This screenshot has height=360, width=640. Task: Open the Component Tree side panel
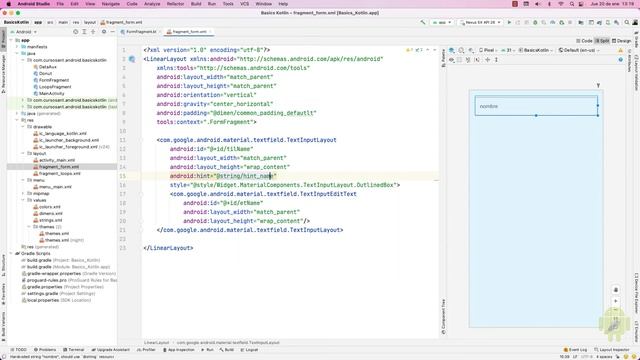pos(443,317)
